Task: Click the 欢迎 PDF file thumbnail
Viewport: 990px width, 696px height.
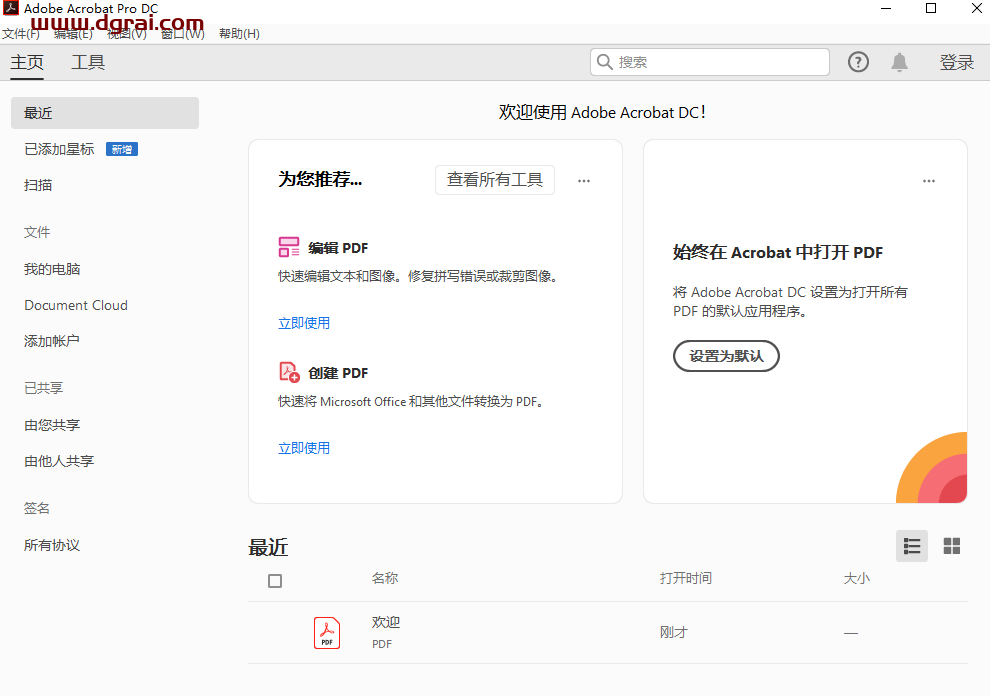Action: pyautogui.click(x=326, y=632)
